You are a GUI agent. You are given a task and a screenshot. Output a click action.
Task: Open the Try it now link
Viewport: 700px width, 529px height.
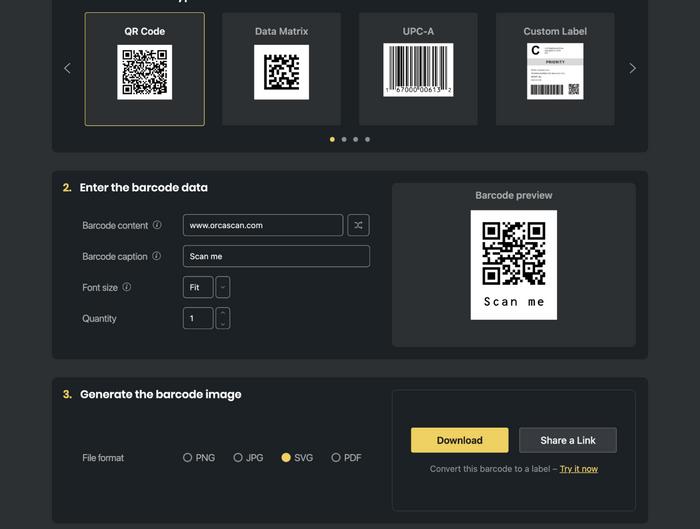tap(579, 469)
